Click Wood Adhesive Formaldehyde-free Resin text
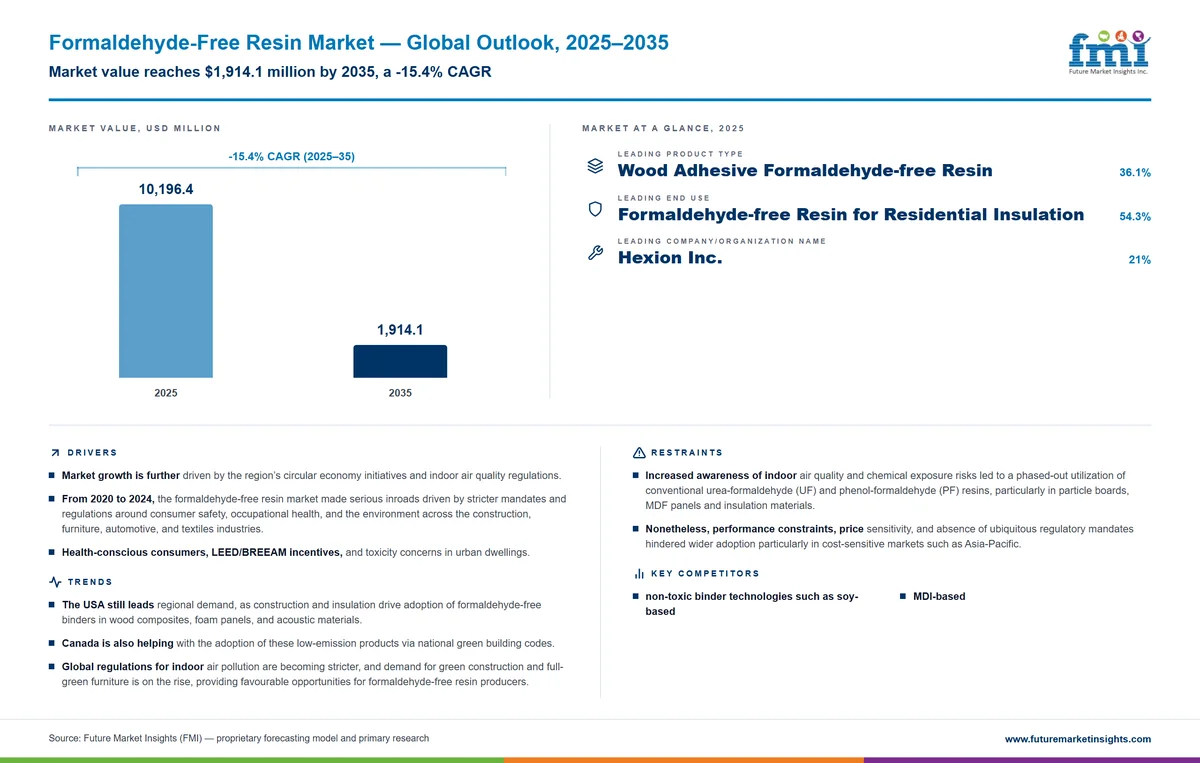Screen dimensions: 1200x763 tap(805, 170)
